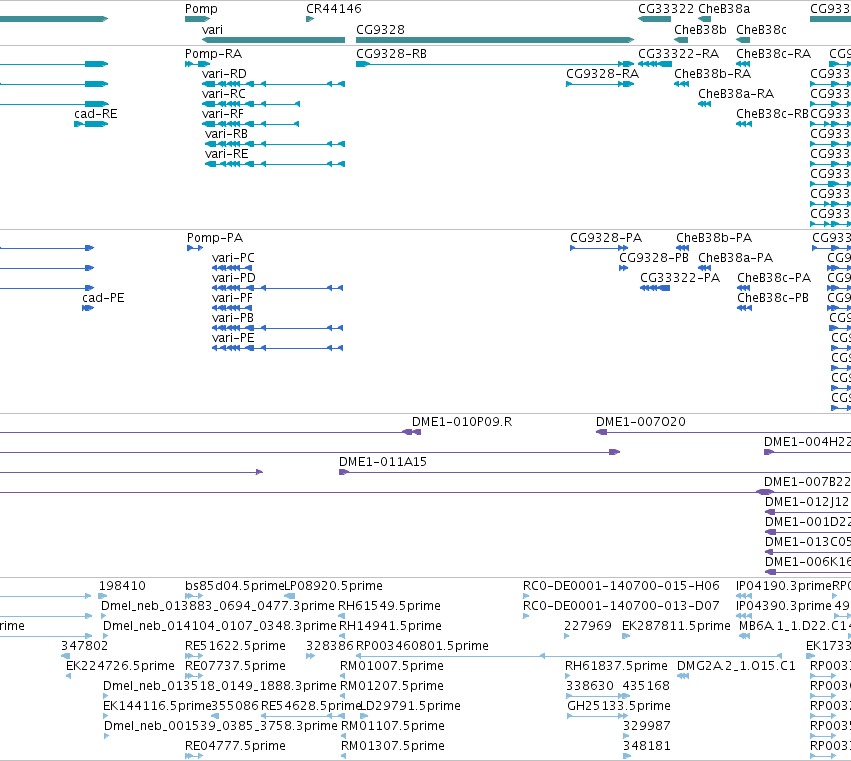Image resolution: width=851 pixels, height=761 pixels.
Task: Select the cad-RE transcript label
Action: point(96,114)
